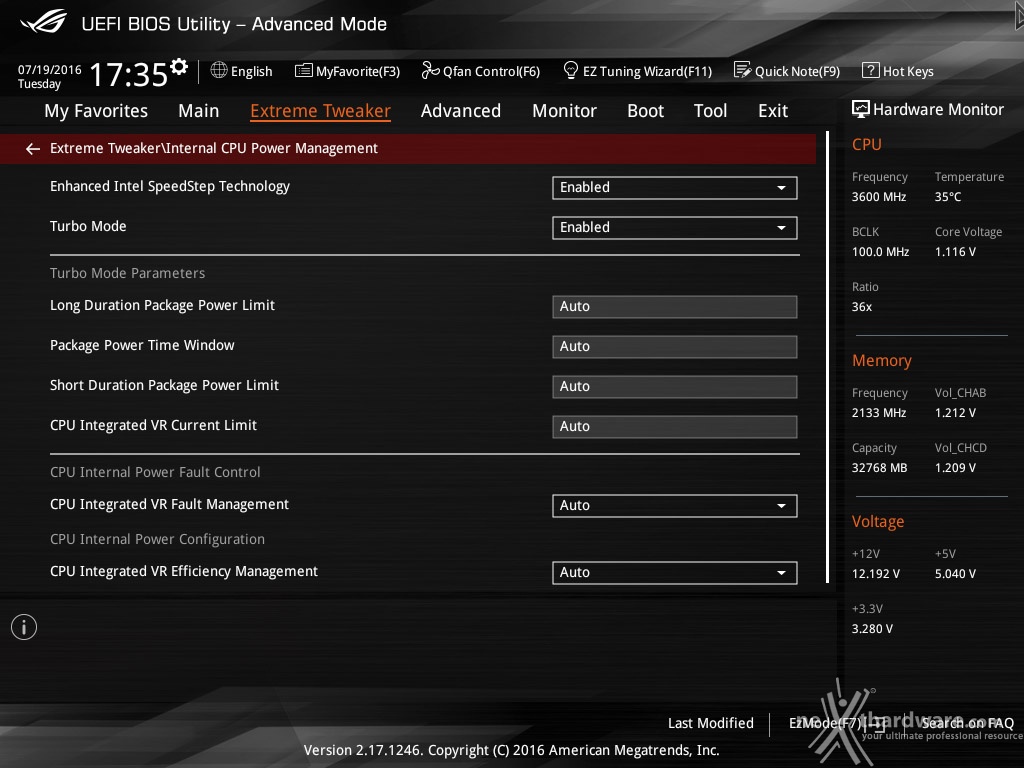Switch to the Monitor tab

(564, 111)
